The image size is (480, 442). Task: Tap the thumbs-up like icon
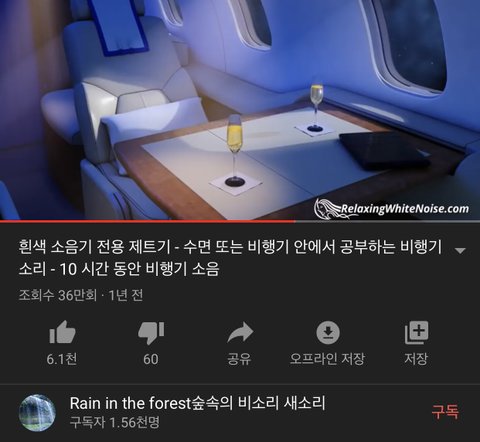62,332
